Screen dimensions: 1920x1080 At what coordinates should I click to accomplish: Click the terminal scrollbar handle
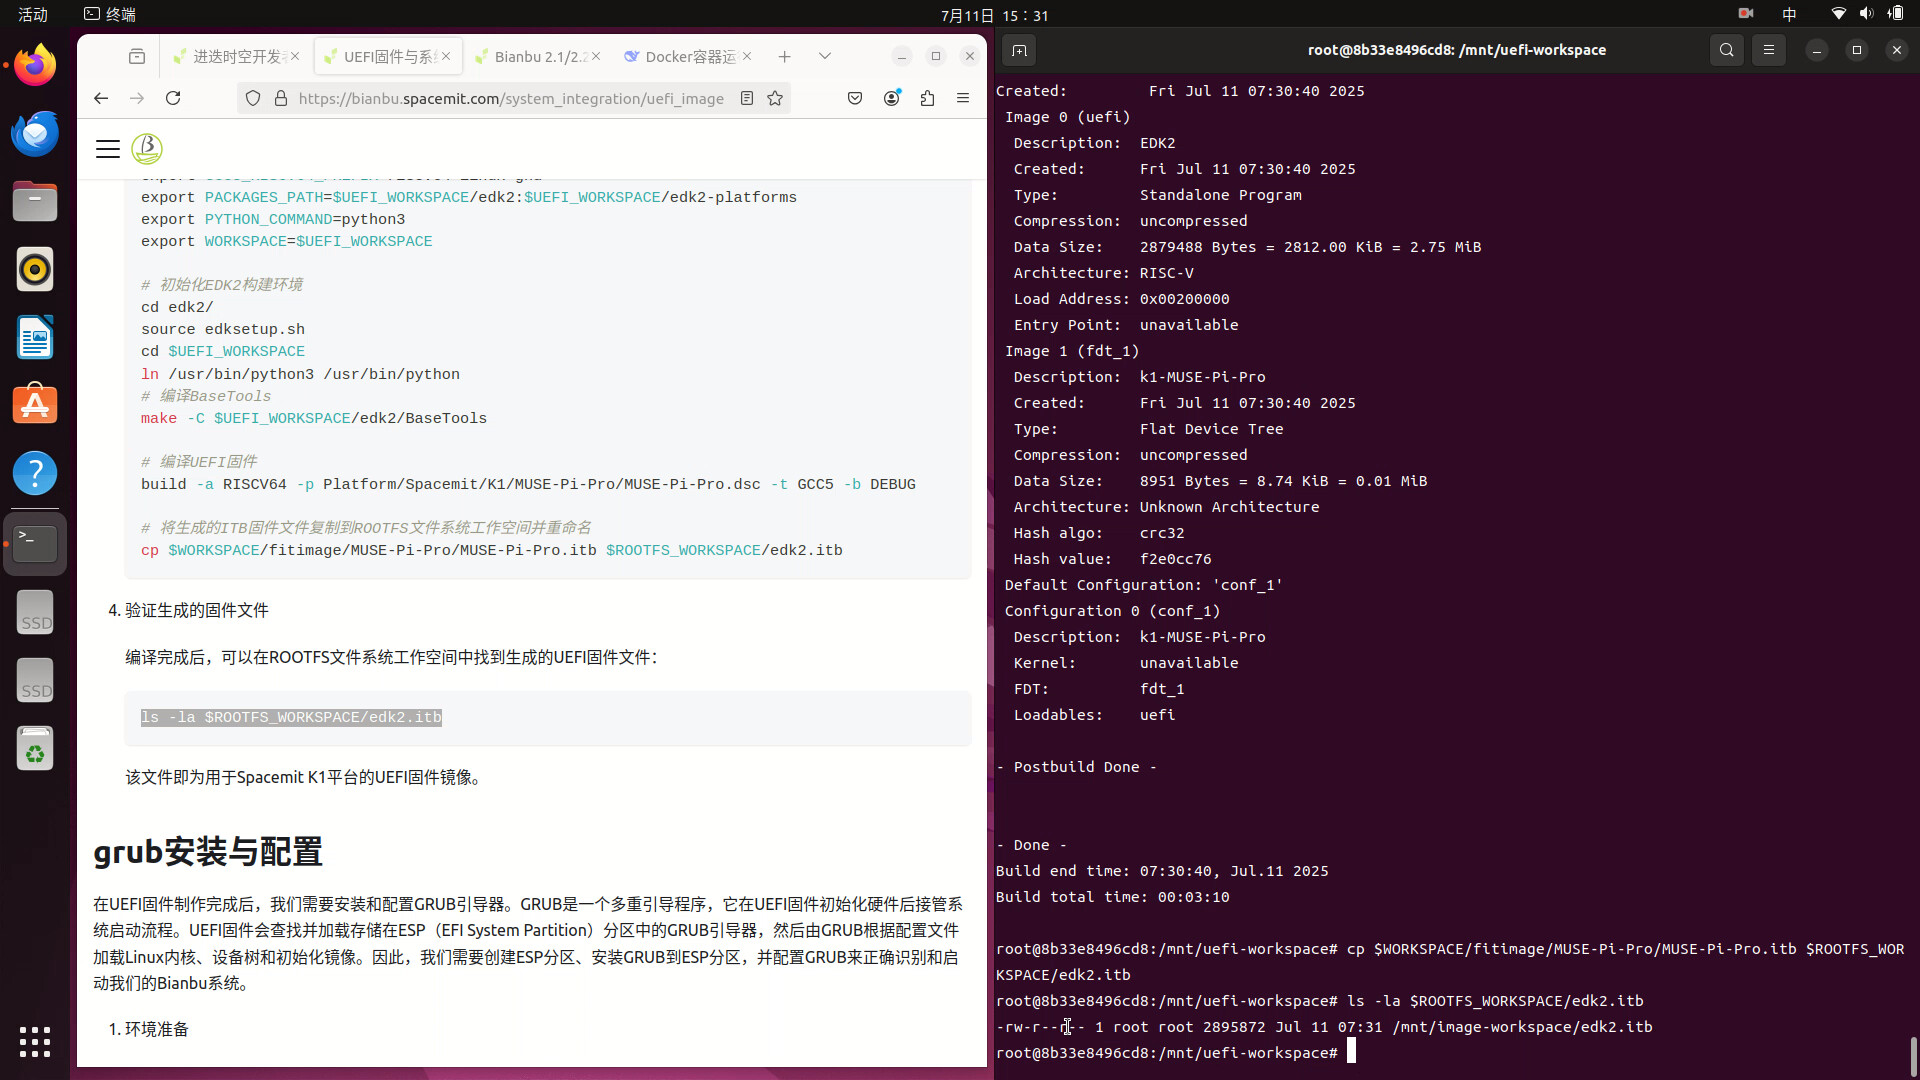[x=1914, y=1056]
